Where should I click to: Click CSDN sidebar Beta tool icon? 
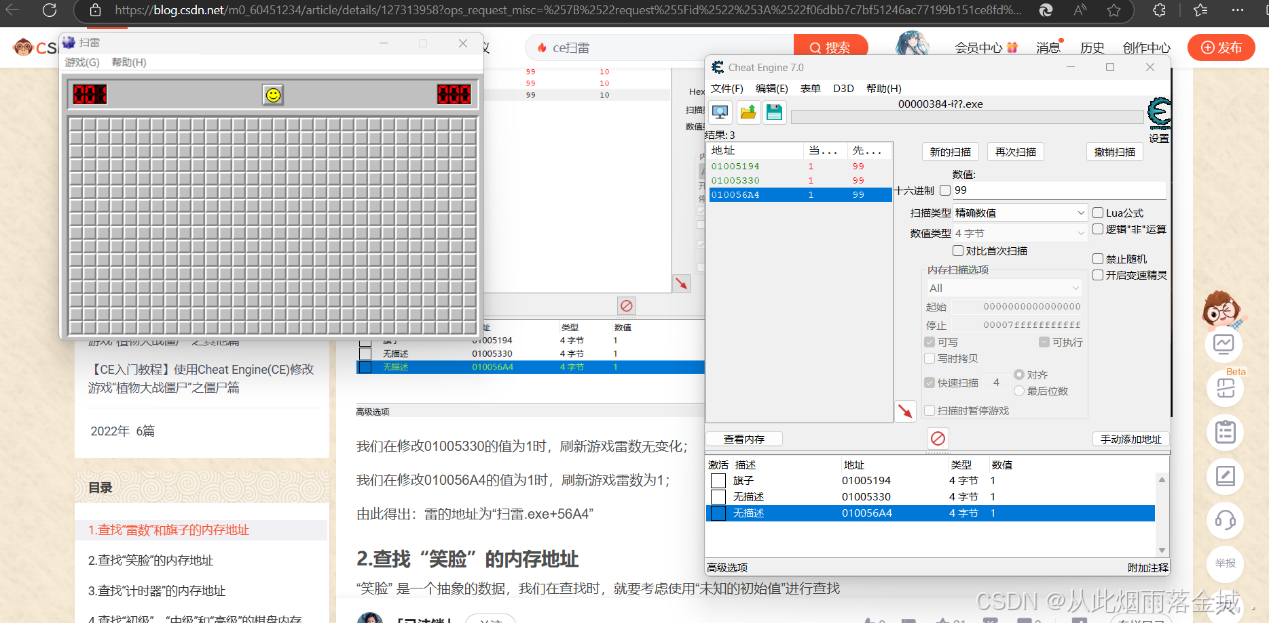click(x=1224, y=389)
